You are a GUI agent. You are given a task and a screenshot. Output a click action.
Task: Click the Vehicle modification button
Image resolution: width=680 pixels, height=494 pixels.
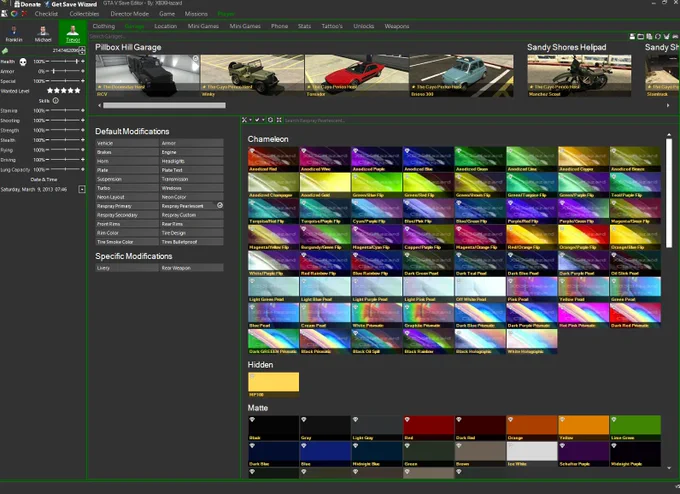127,143
